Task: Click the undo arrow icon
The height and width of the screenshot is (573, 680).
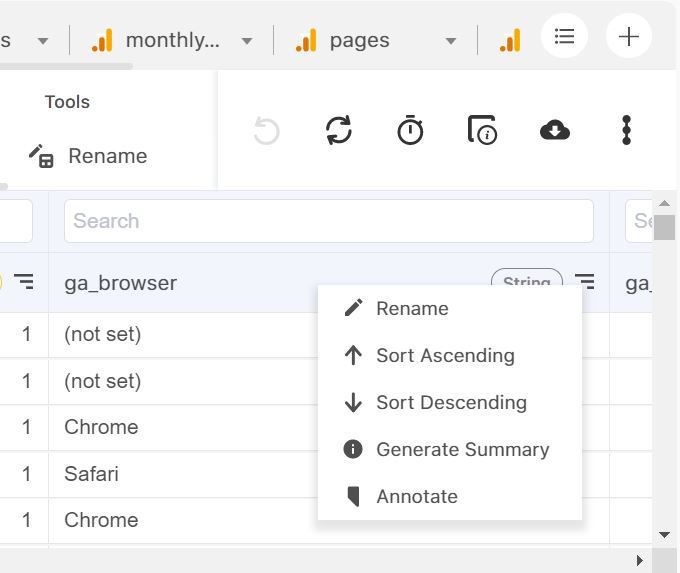Action: click(266, 130)
